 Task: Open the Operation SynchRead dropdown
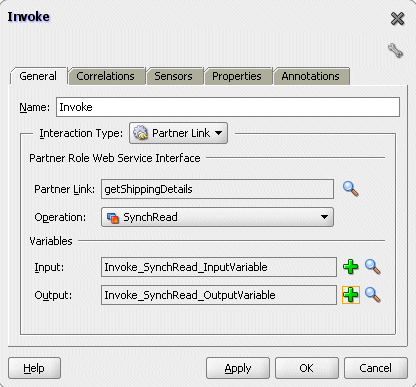pos(217,217)
